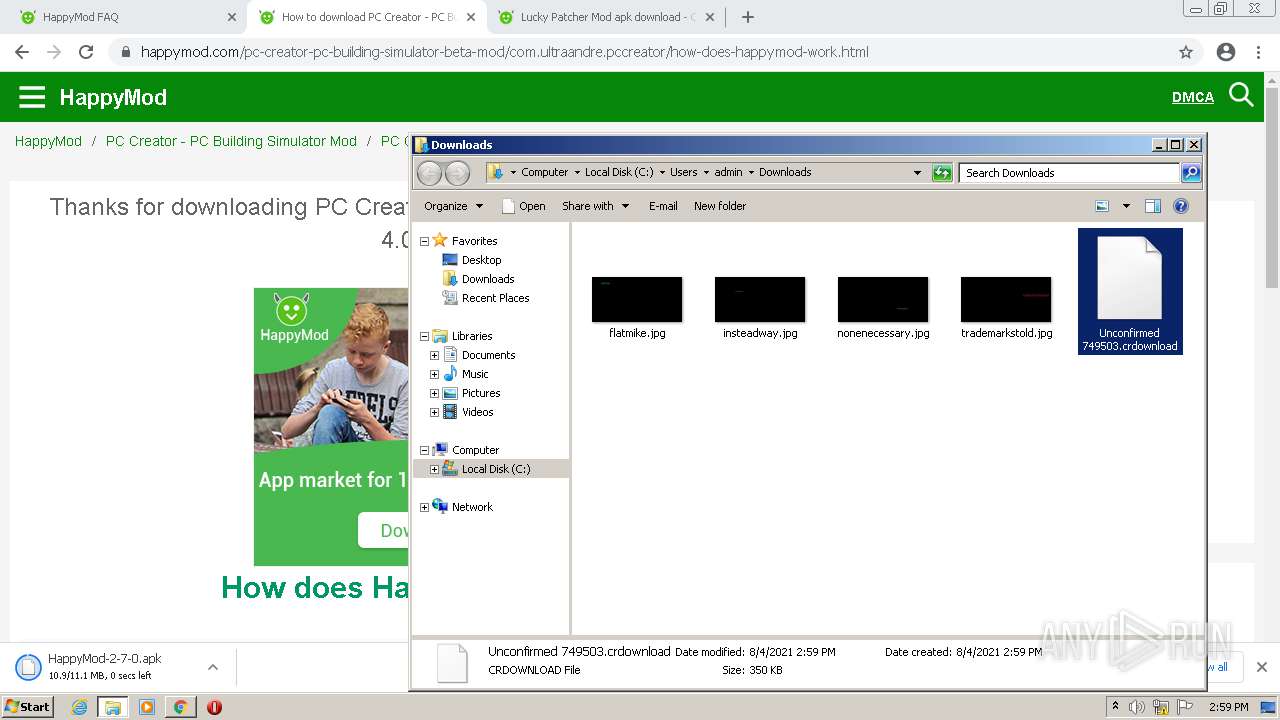Select the Unconfirmed 749503.crdownload file
Viewport: 1280px width, 720px height.
(x=1130, y=291)
